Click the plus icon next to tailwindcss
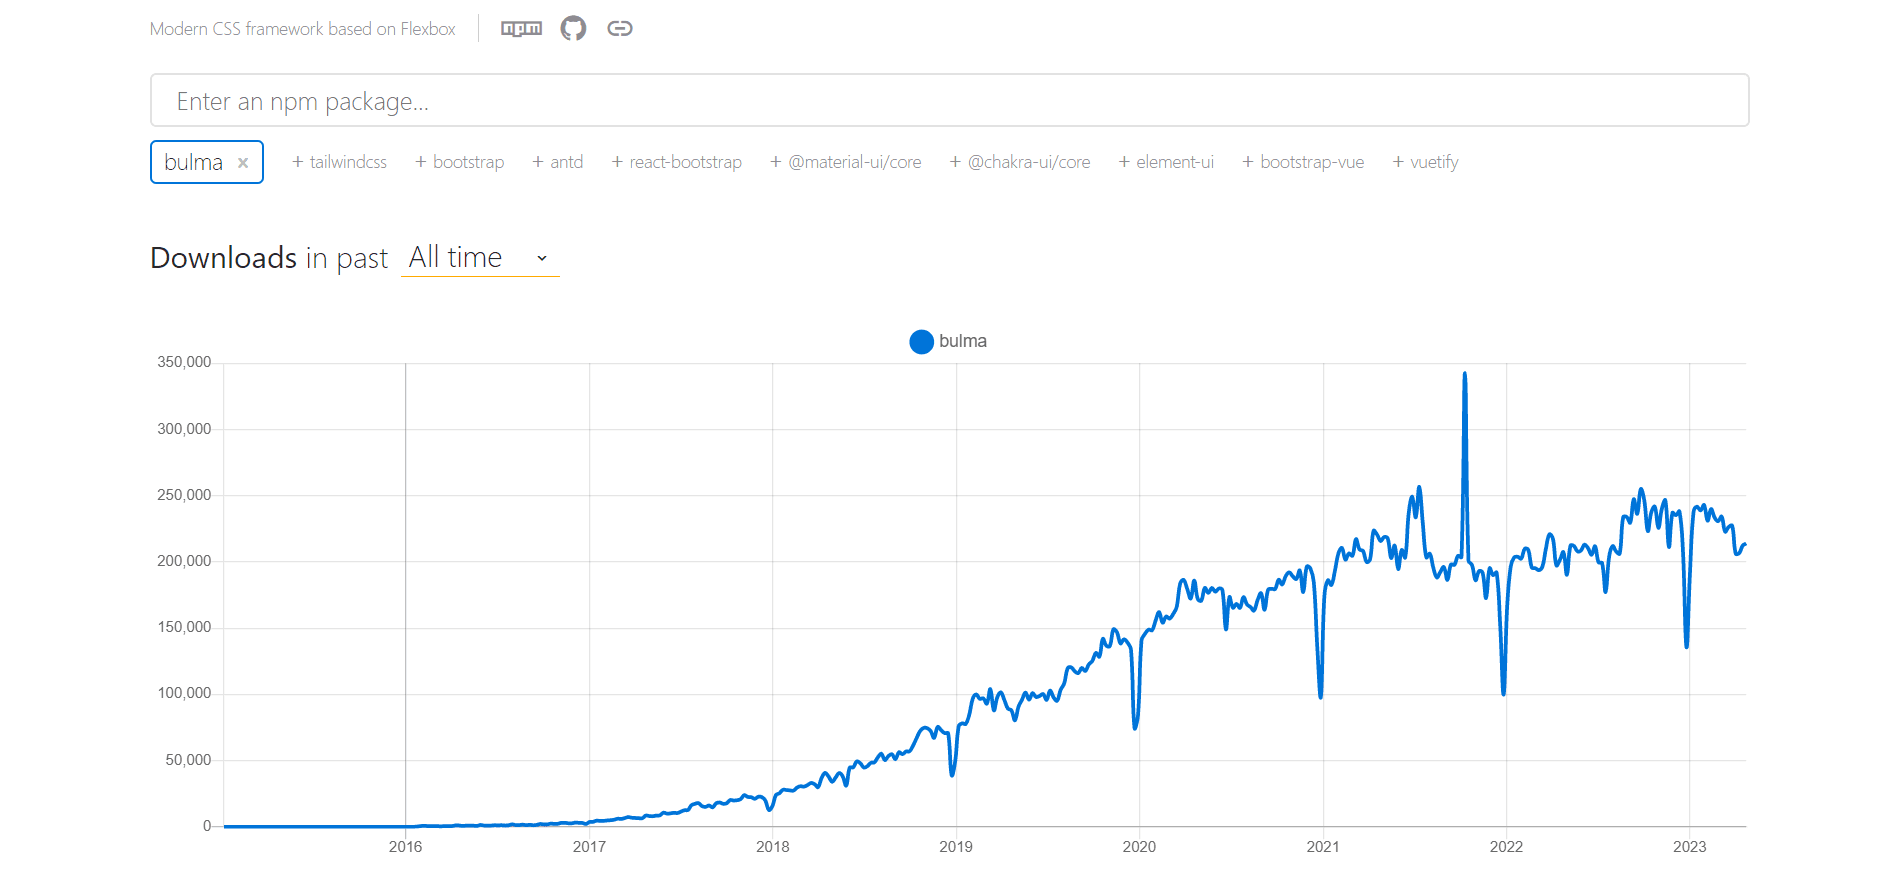Viewport: 1883px width, 875px height. [x=297, y=161]
